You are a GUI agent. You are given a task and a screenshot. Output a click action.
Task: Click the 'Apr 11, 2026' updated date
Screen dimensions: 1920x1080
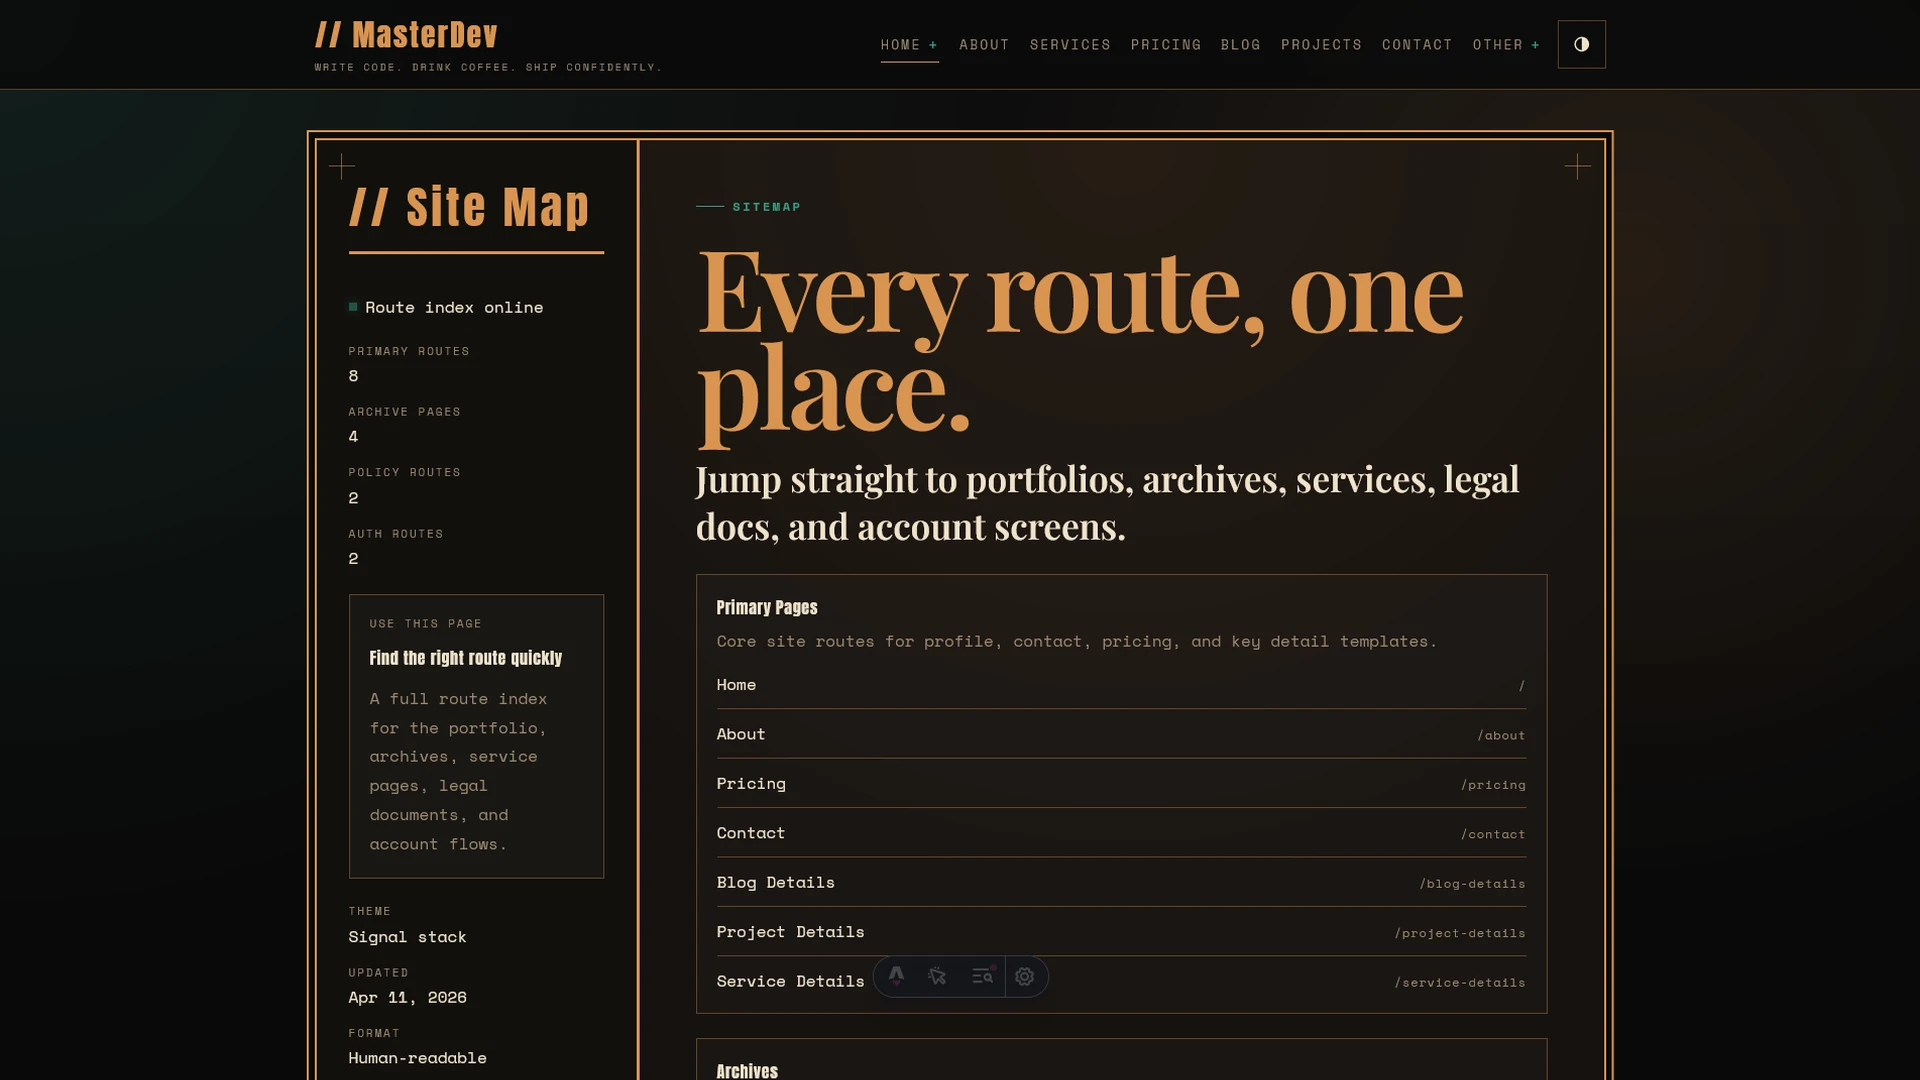tap(407, 997)
